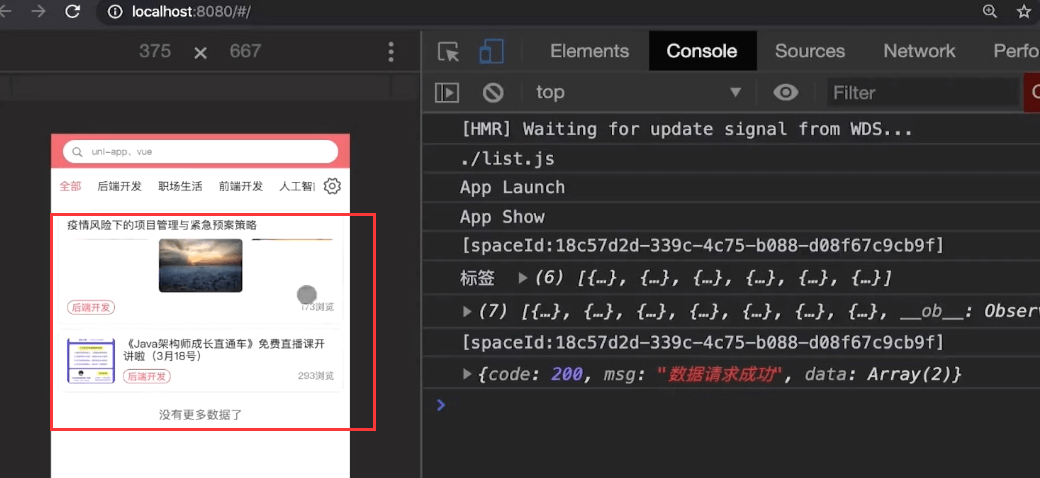Open the live expression eye icon
The width and height of the screenshot is (1040, 478).
pyautogui.click(x=786, y=93)
